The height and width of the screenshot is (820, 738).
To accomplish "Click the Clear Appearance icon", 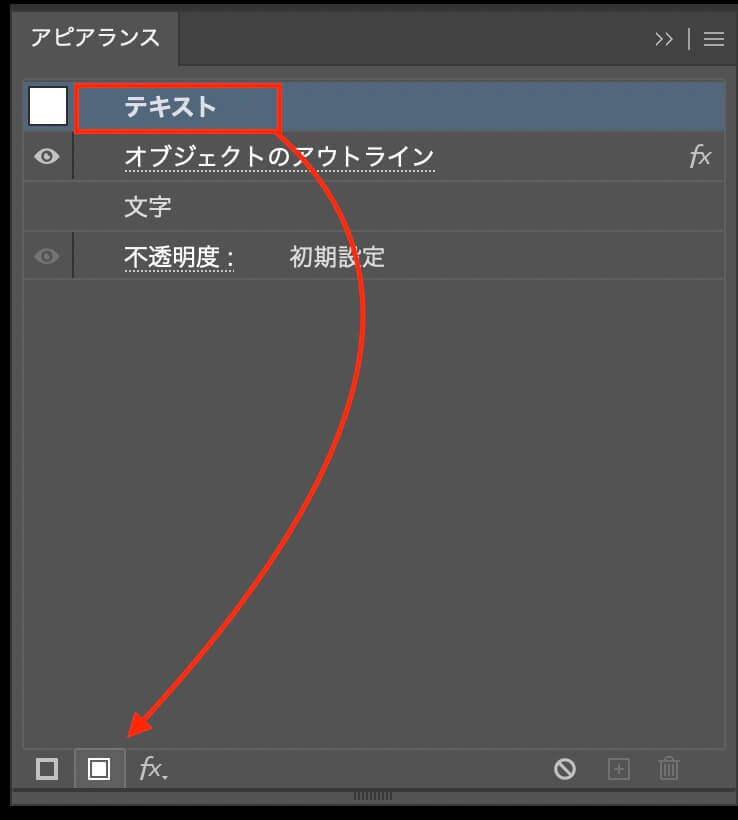I will tap(565, 769).
